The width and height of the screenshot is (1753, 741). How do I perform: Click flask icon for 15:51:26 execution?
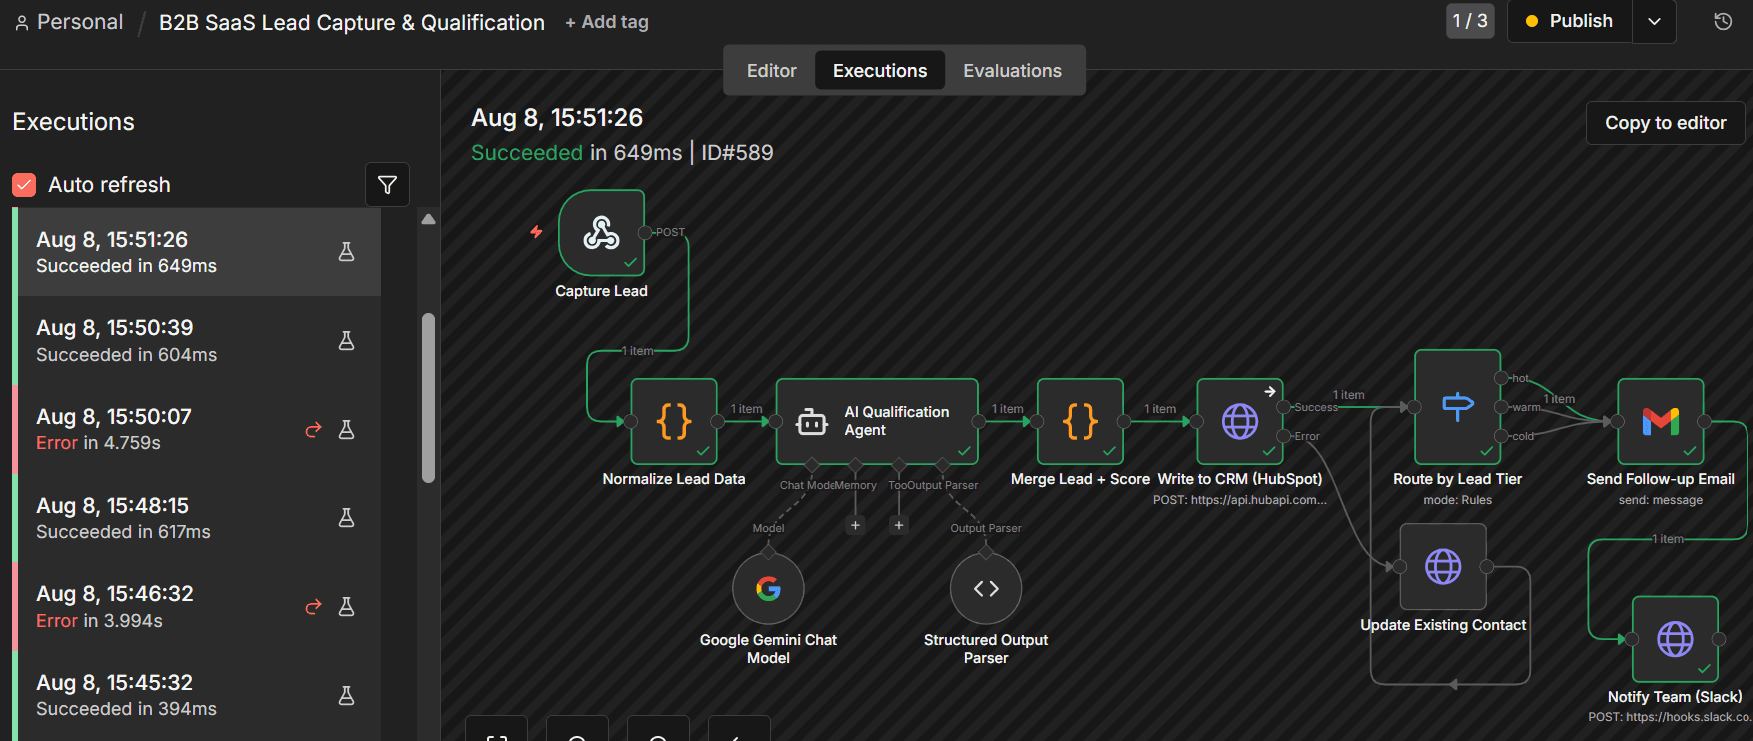[x=347, y=252]
